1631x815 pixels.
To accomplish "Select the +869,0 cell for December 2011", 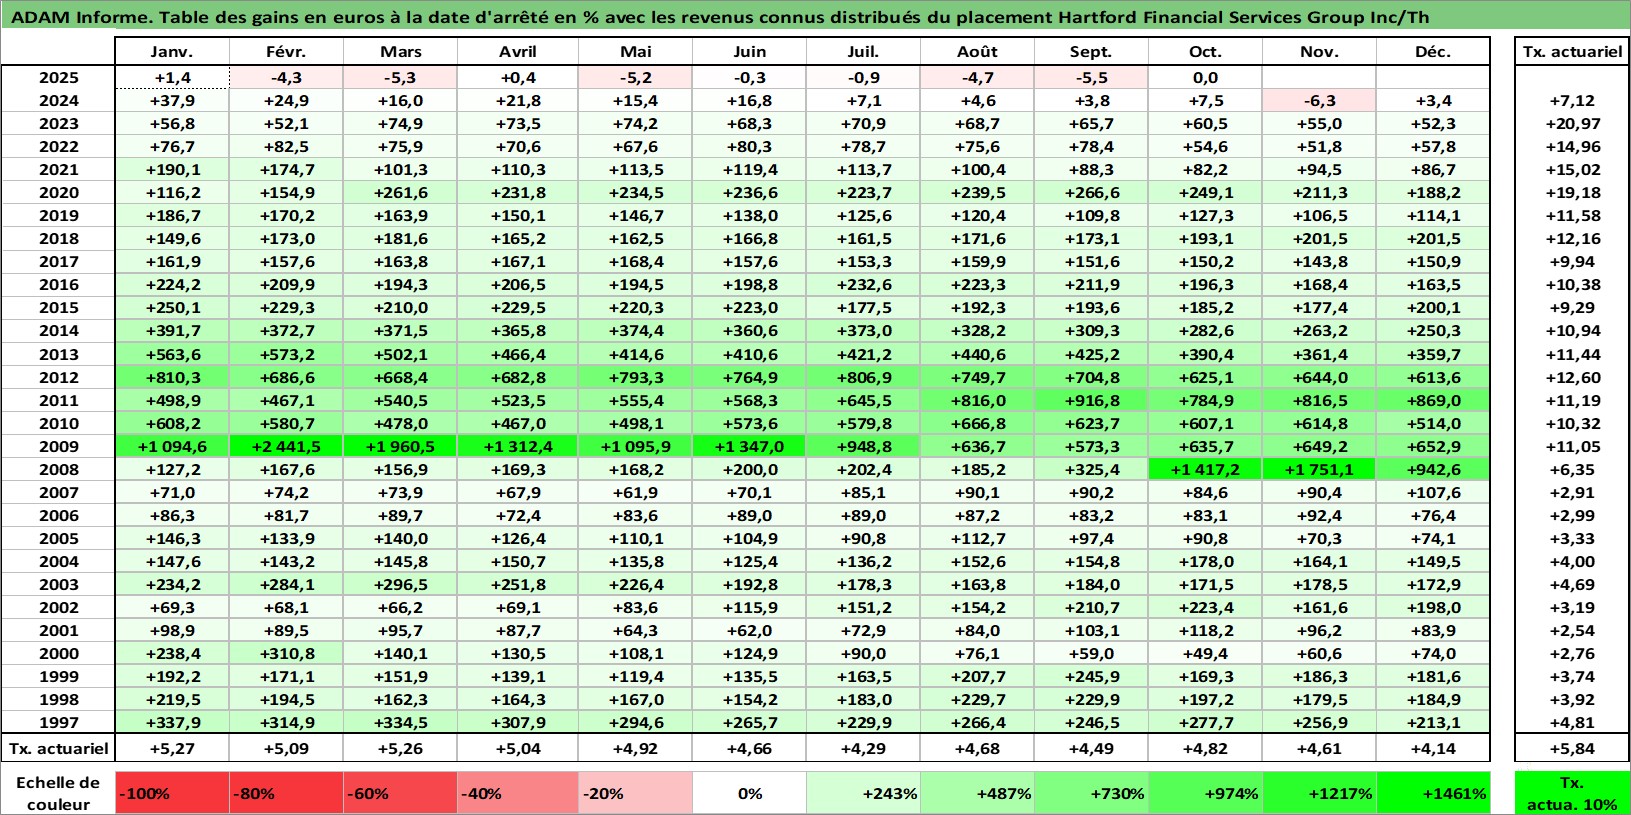I will pos(1433,400).
